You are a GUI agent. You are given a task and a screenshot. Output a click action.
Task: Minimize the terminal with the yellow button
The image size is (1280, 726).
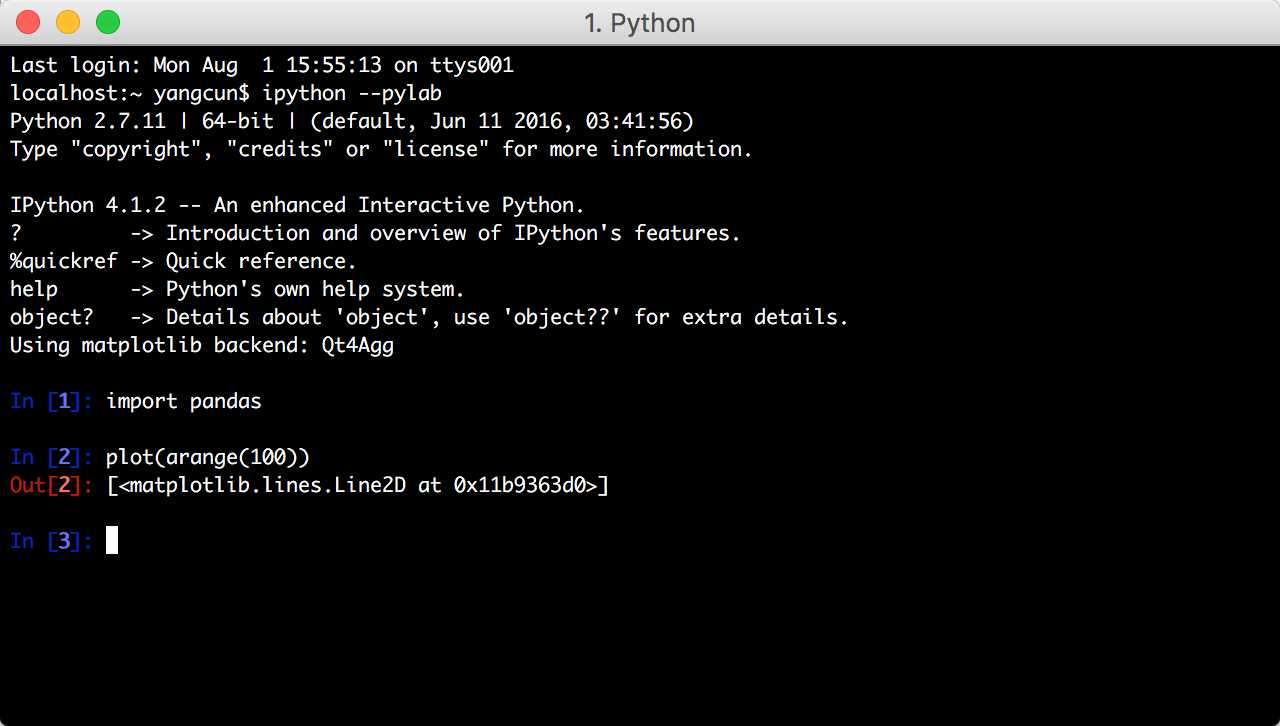[x=68, y=21]
